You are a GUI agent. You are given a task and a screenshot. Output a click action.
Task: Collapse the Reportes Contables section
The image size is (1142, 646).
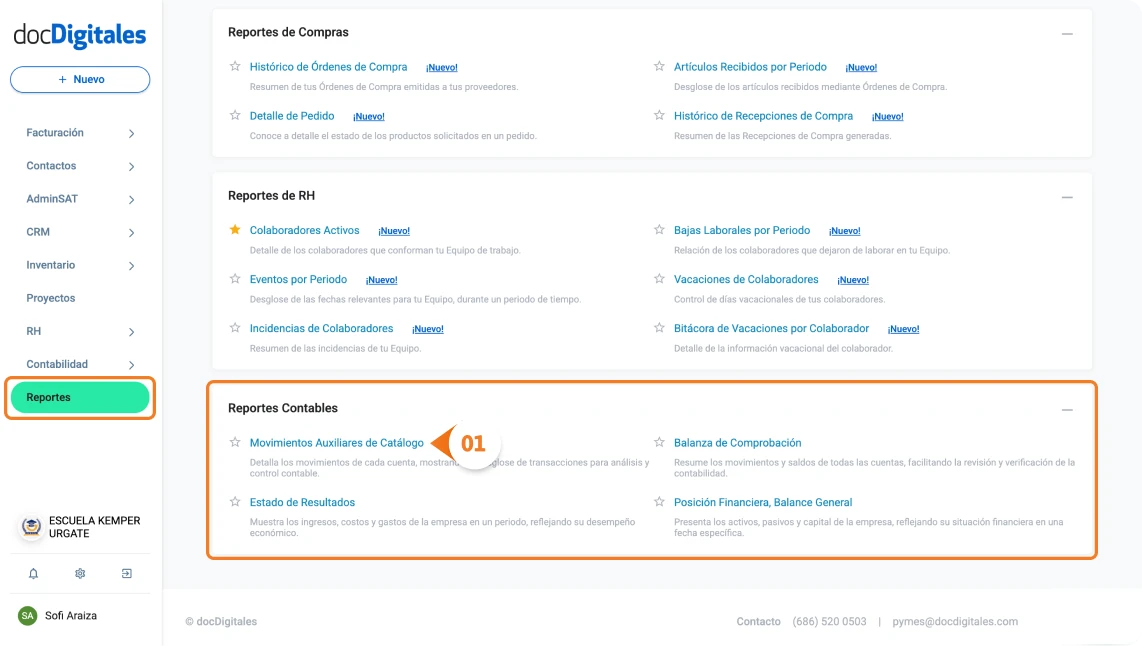(x=1067, y=408)
